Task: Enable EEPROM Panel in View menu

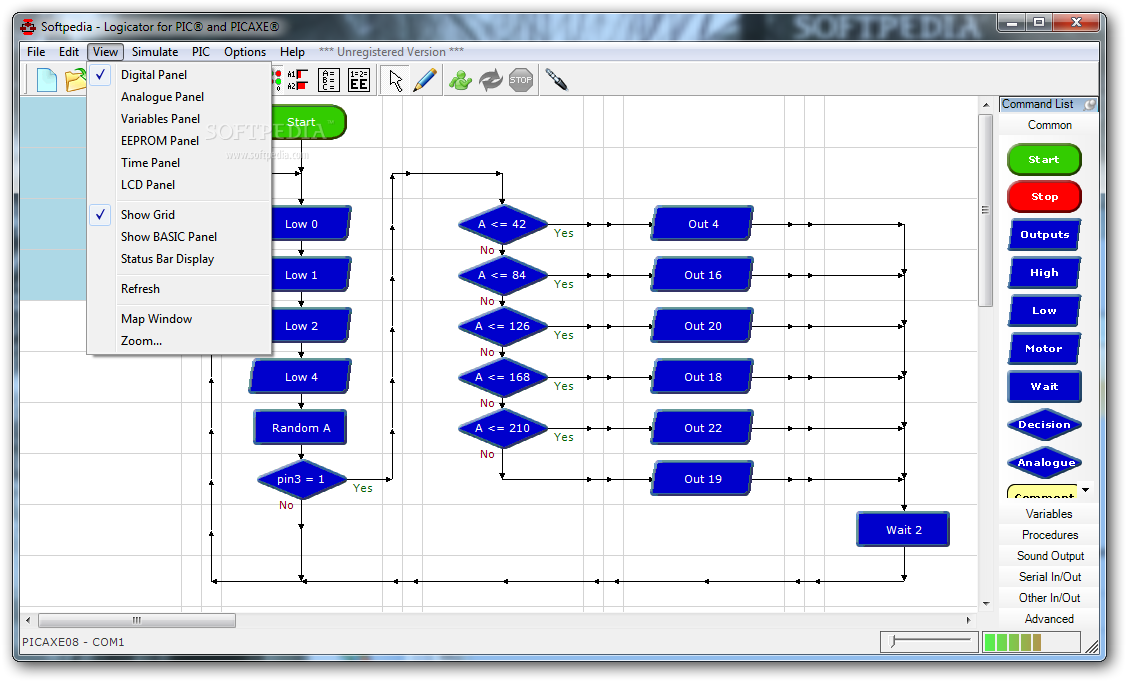Action: coord(179,141)
